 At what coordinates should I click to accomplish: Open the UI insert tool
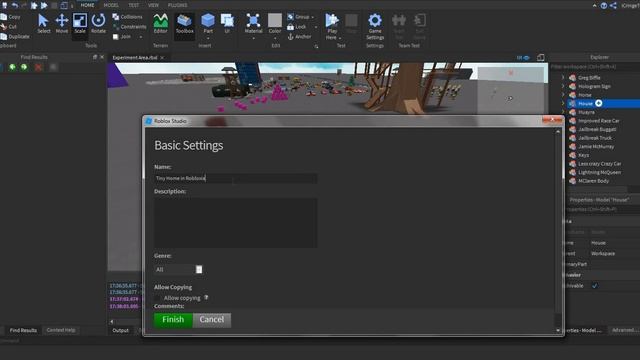[227, 24]
